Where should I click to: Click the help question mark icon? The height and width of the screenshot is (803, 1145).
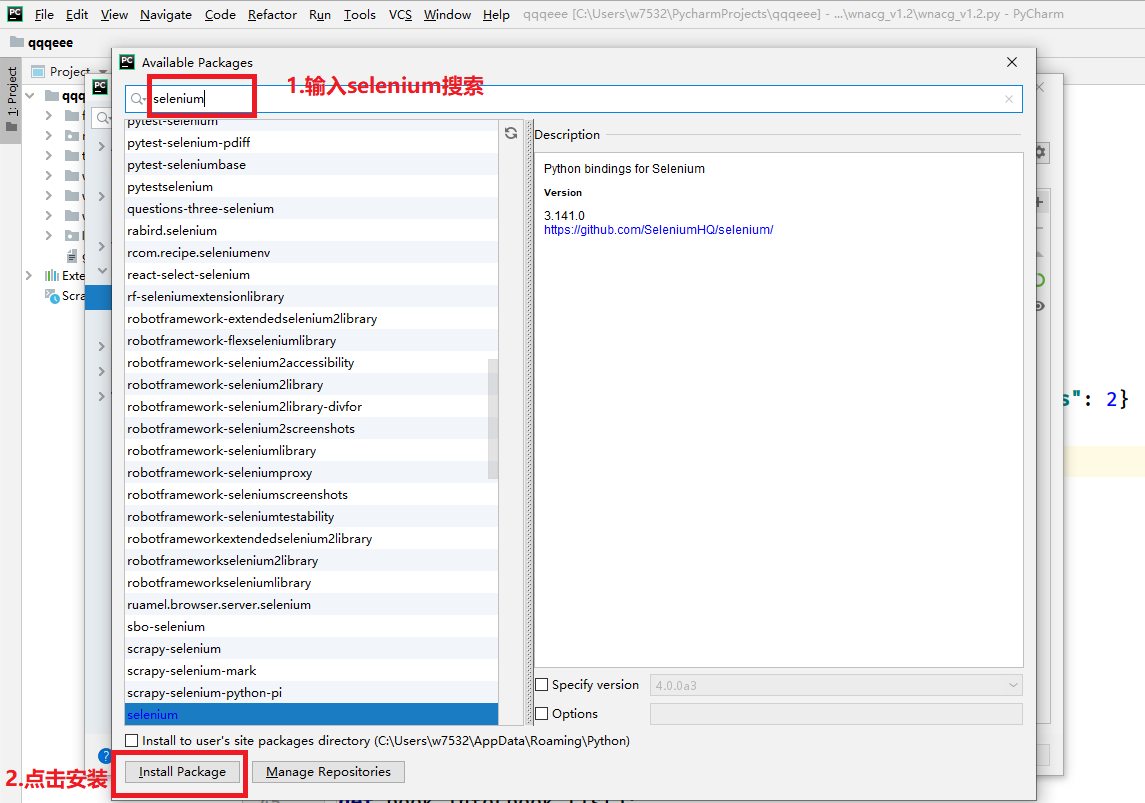[105, 756]
